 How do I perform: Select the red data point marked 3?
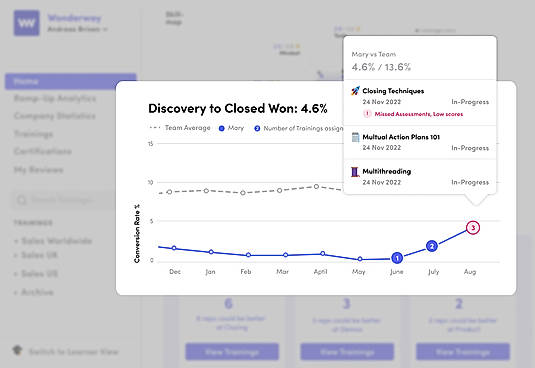click(x=473, y=227)
